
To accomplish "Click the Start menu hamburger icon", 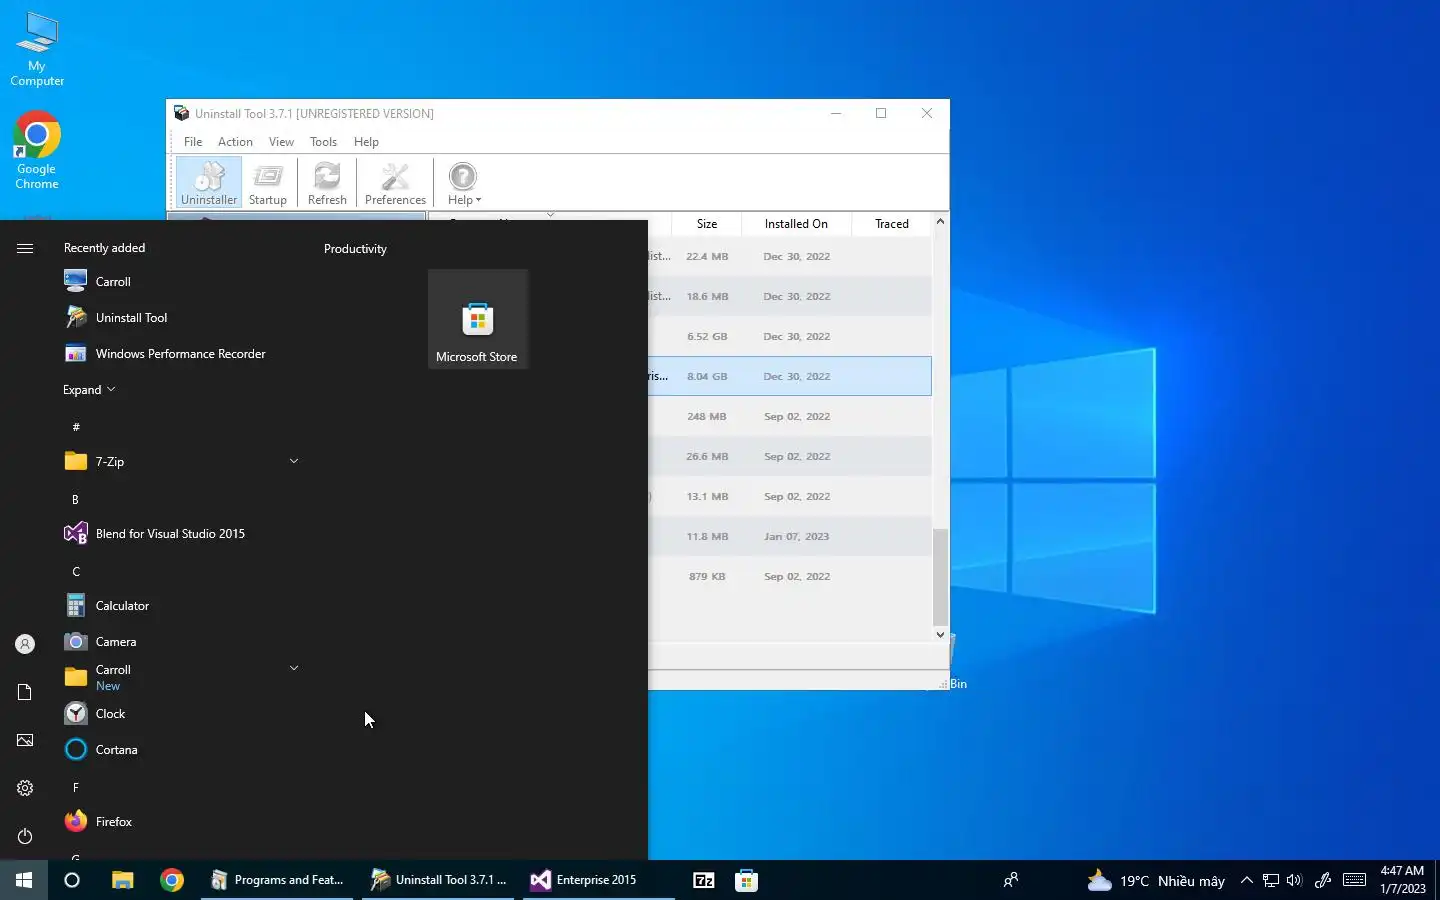I will (x=25, y=248).
